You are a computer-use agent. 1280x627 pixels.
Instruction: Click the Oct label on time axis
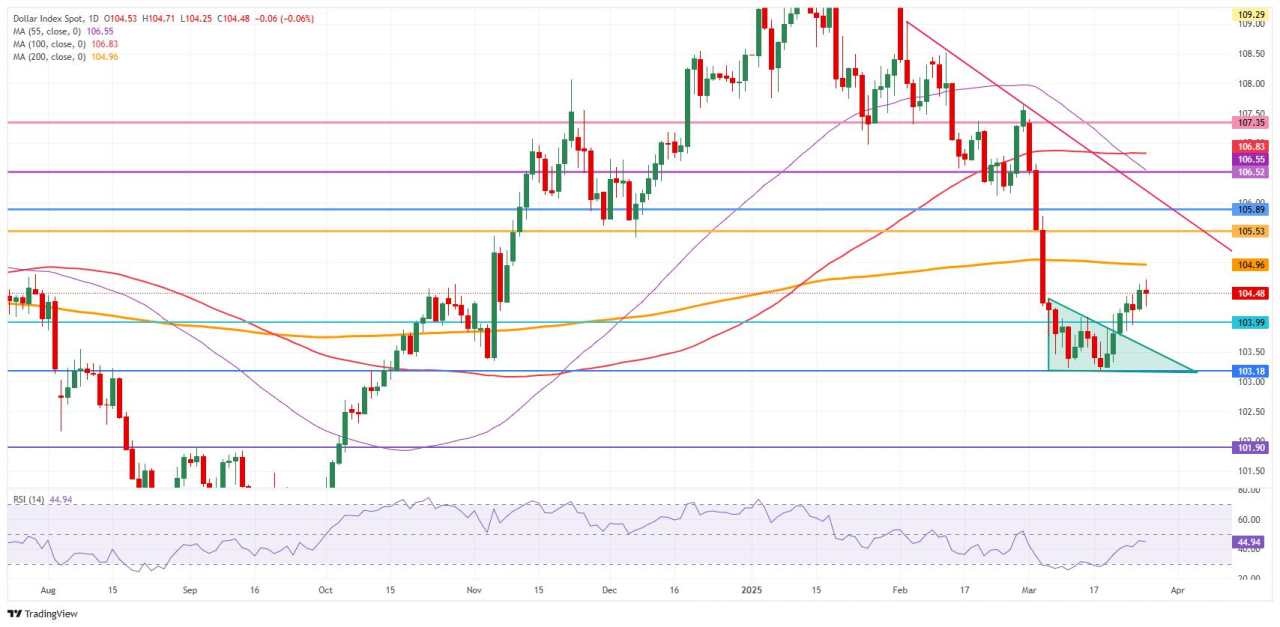pyautogui.click(x=325, y=591)
